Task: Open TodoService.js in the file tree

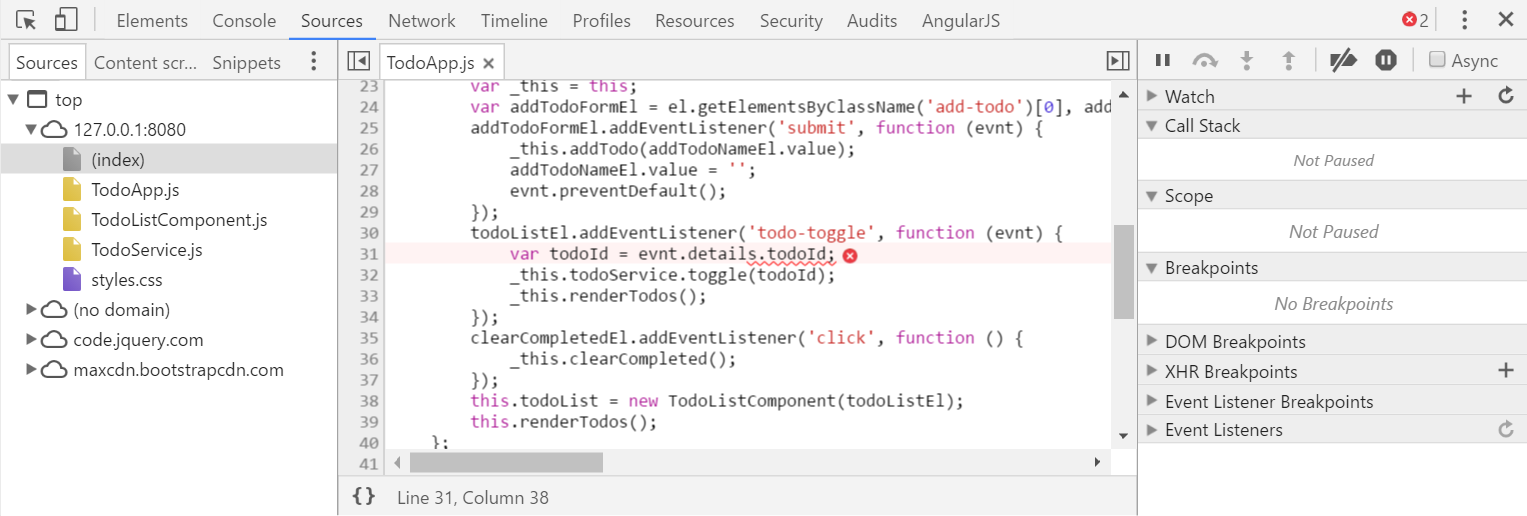Action: point(146,250)
